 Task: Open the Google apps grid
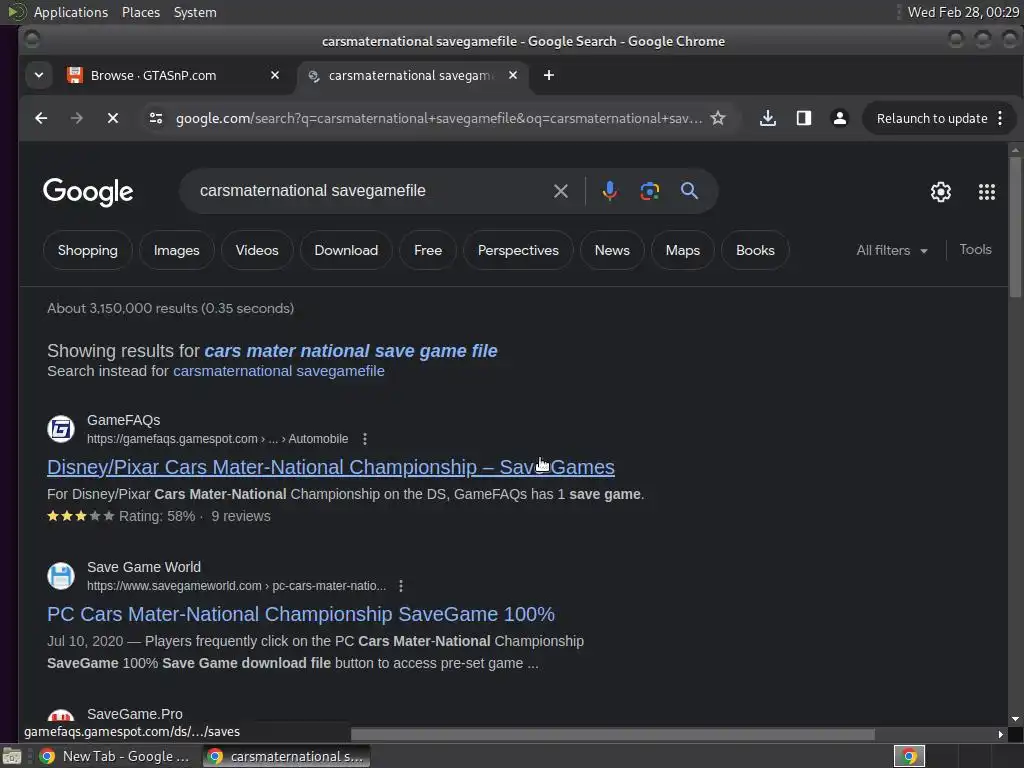987,192
